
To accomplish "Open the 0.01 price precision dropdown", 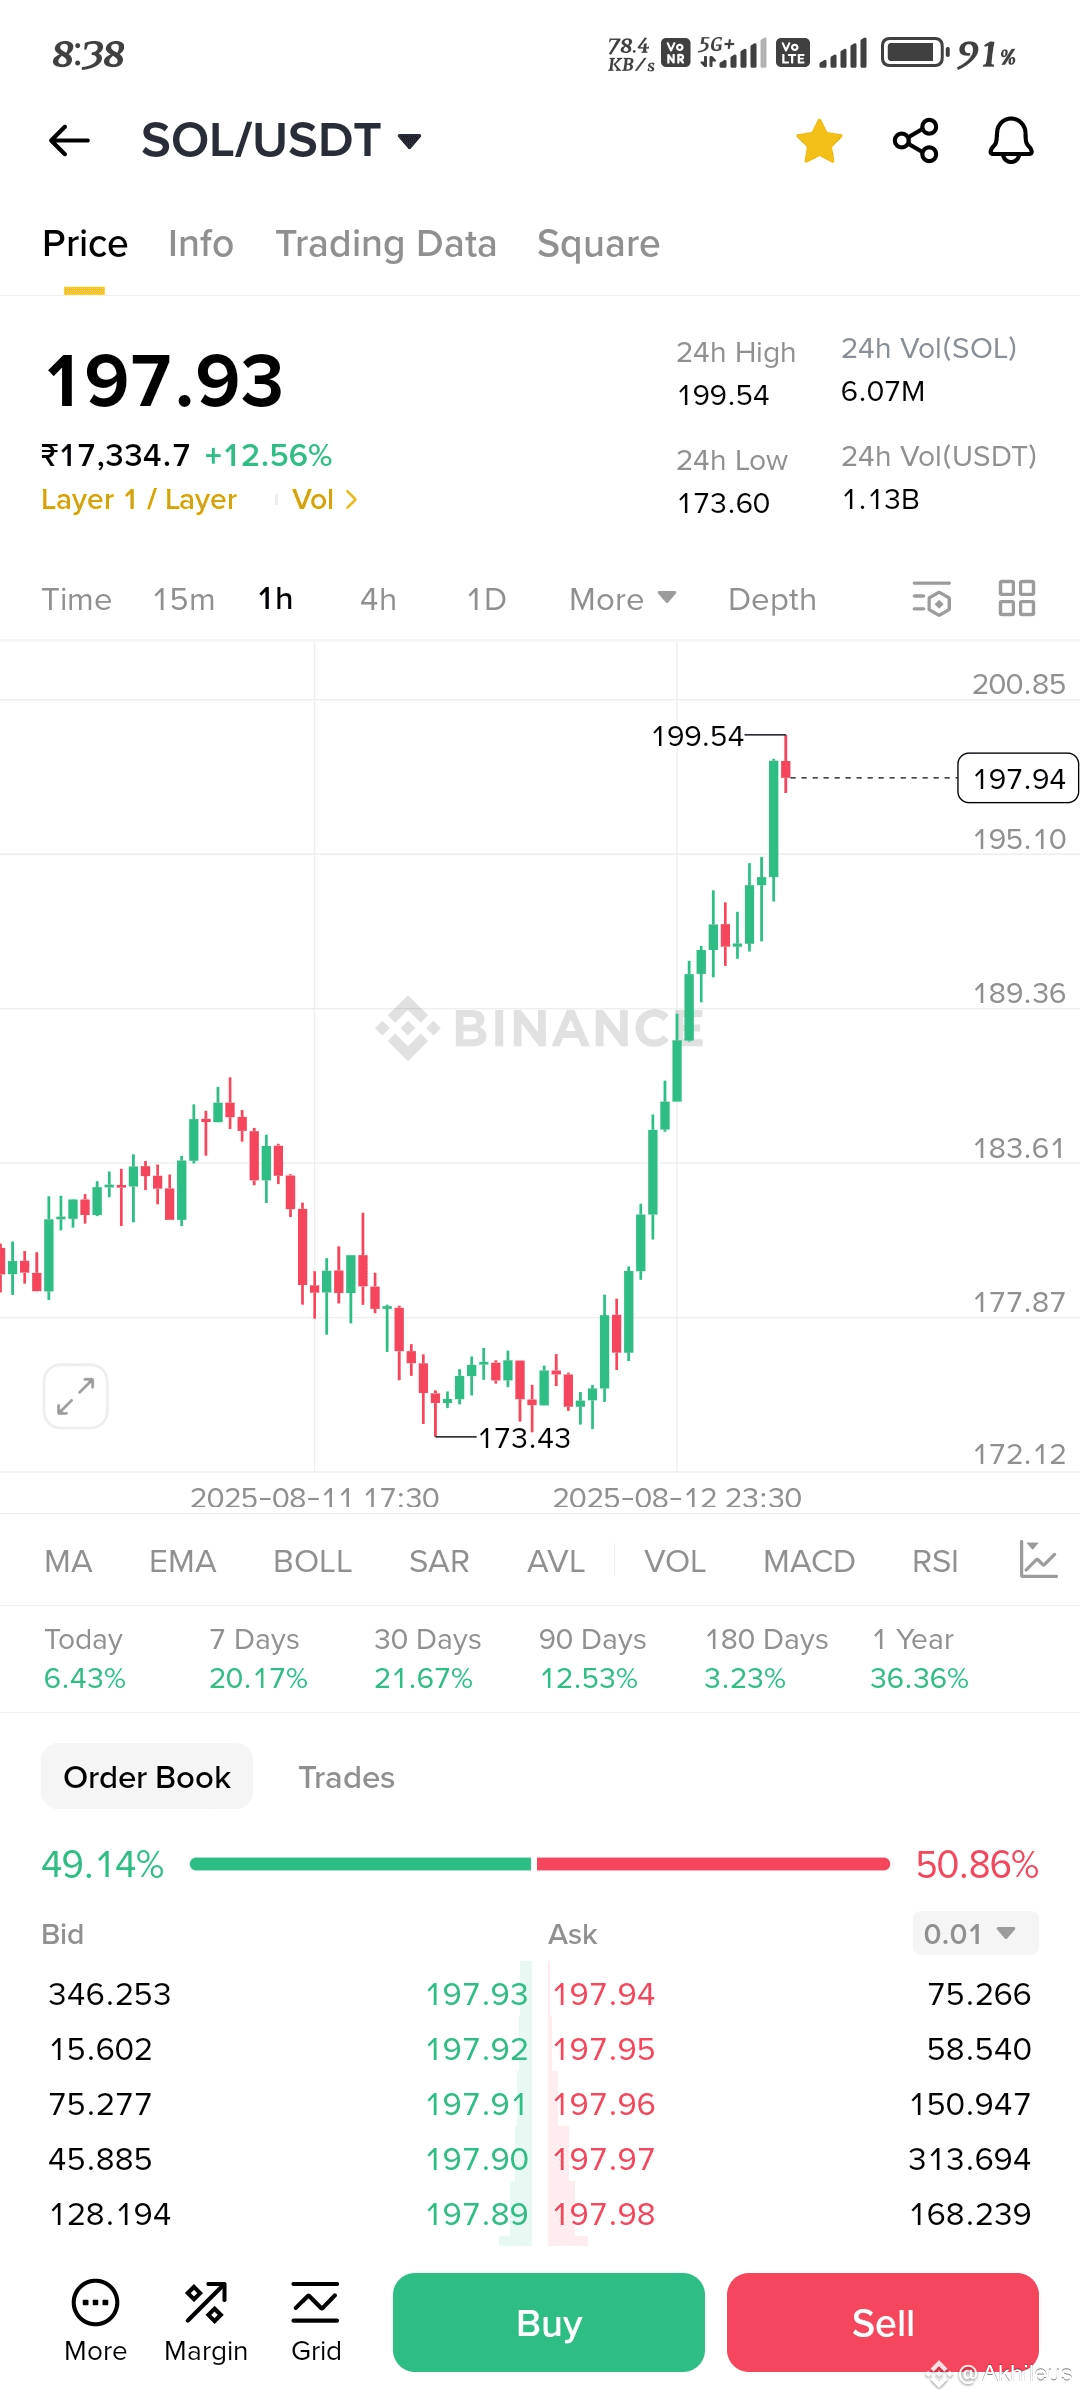I will (975, 1934).
